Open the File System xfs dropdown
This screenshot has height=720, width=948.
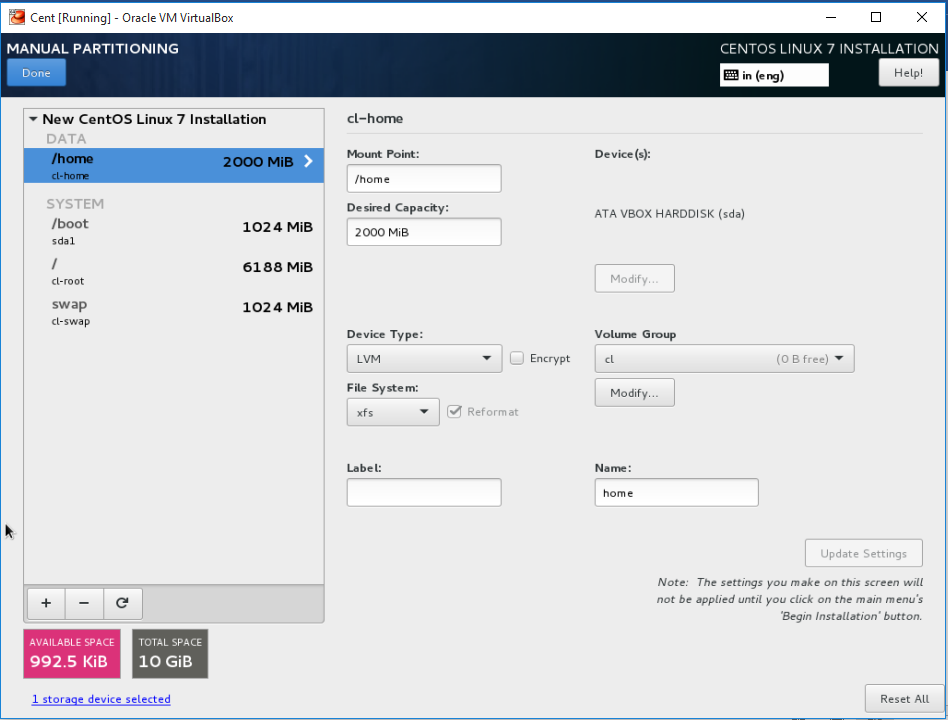pos(393,412)
